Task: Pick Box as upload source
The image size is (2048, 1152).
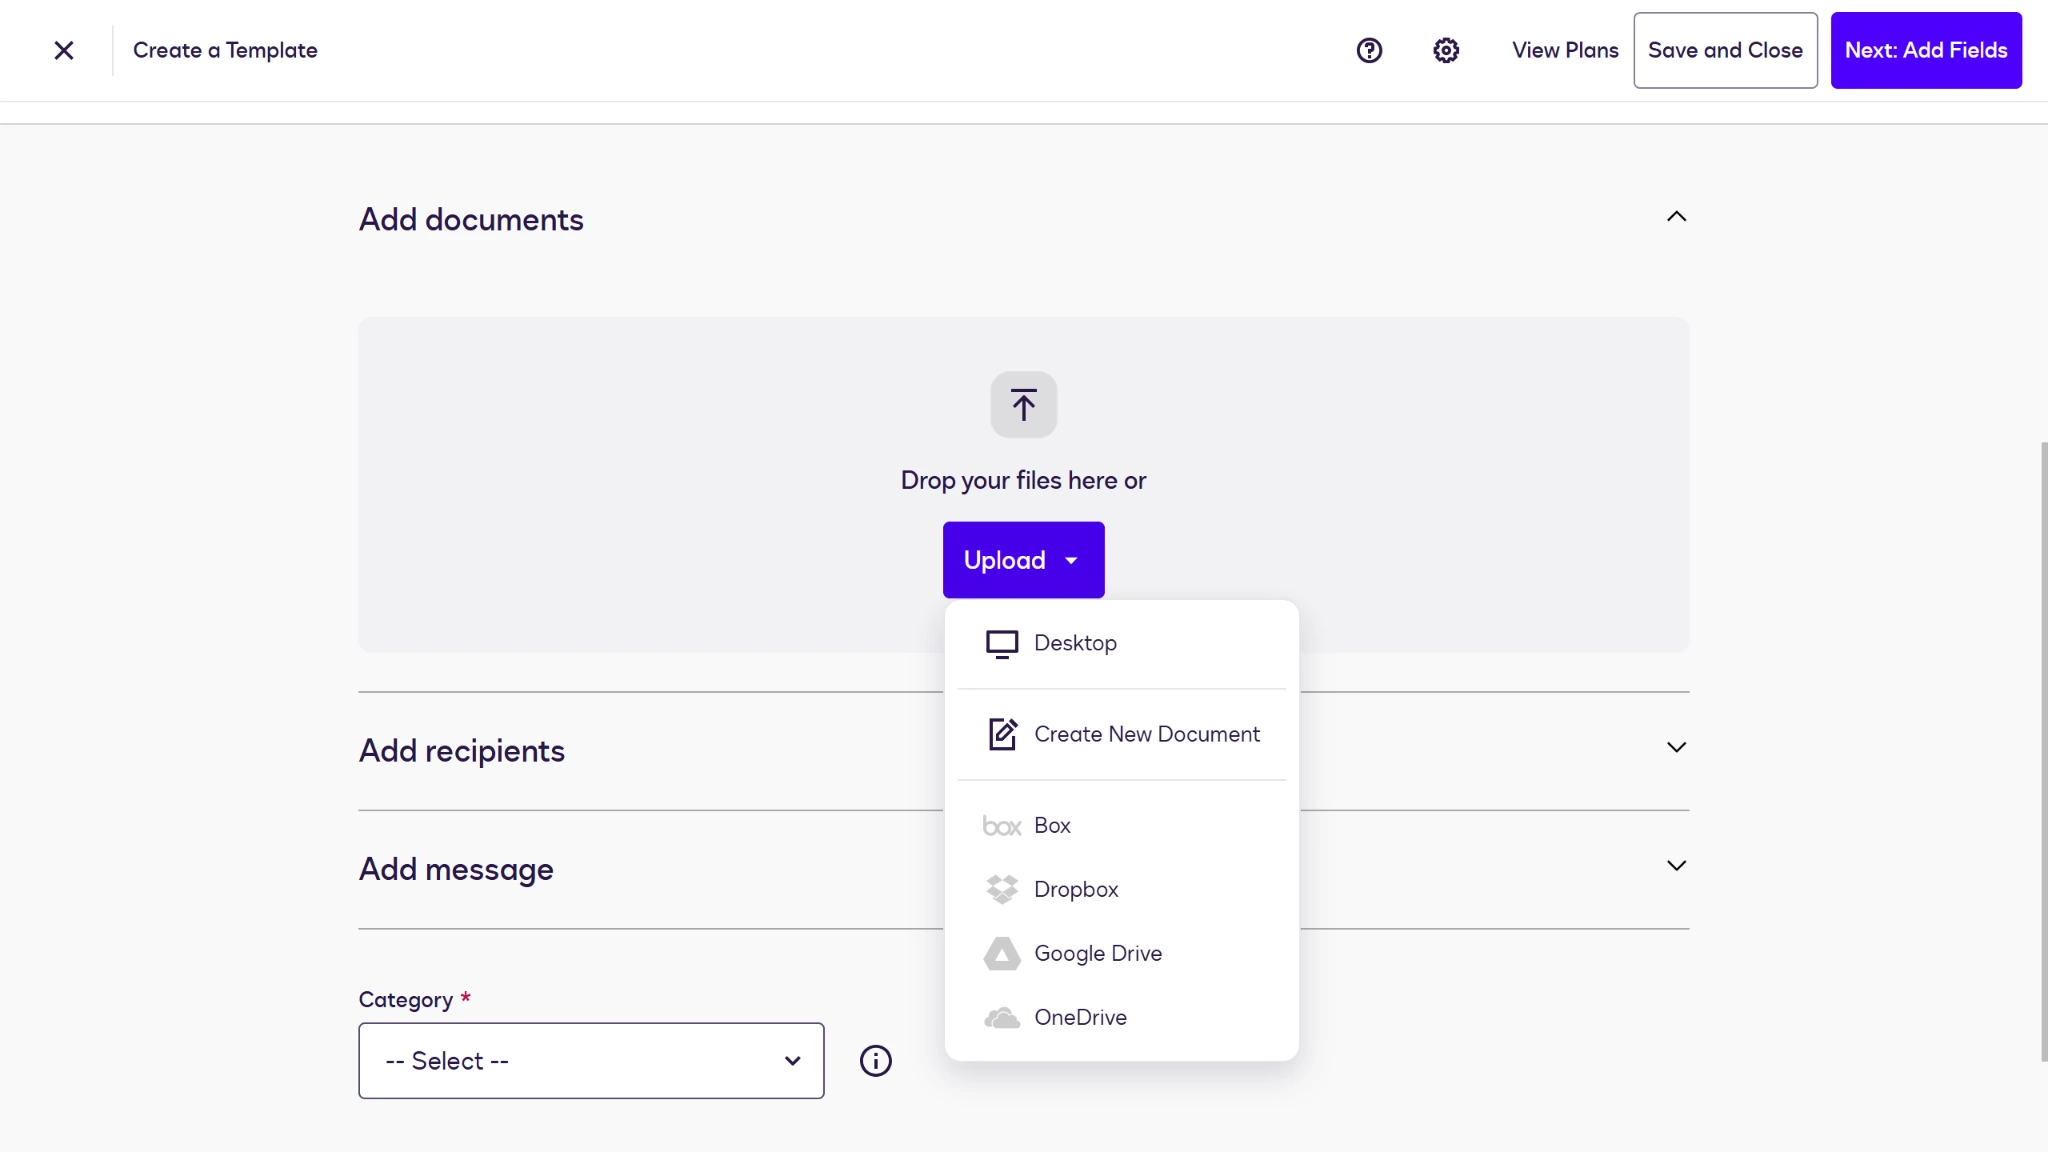Action: (1121, 826)
